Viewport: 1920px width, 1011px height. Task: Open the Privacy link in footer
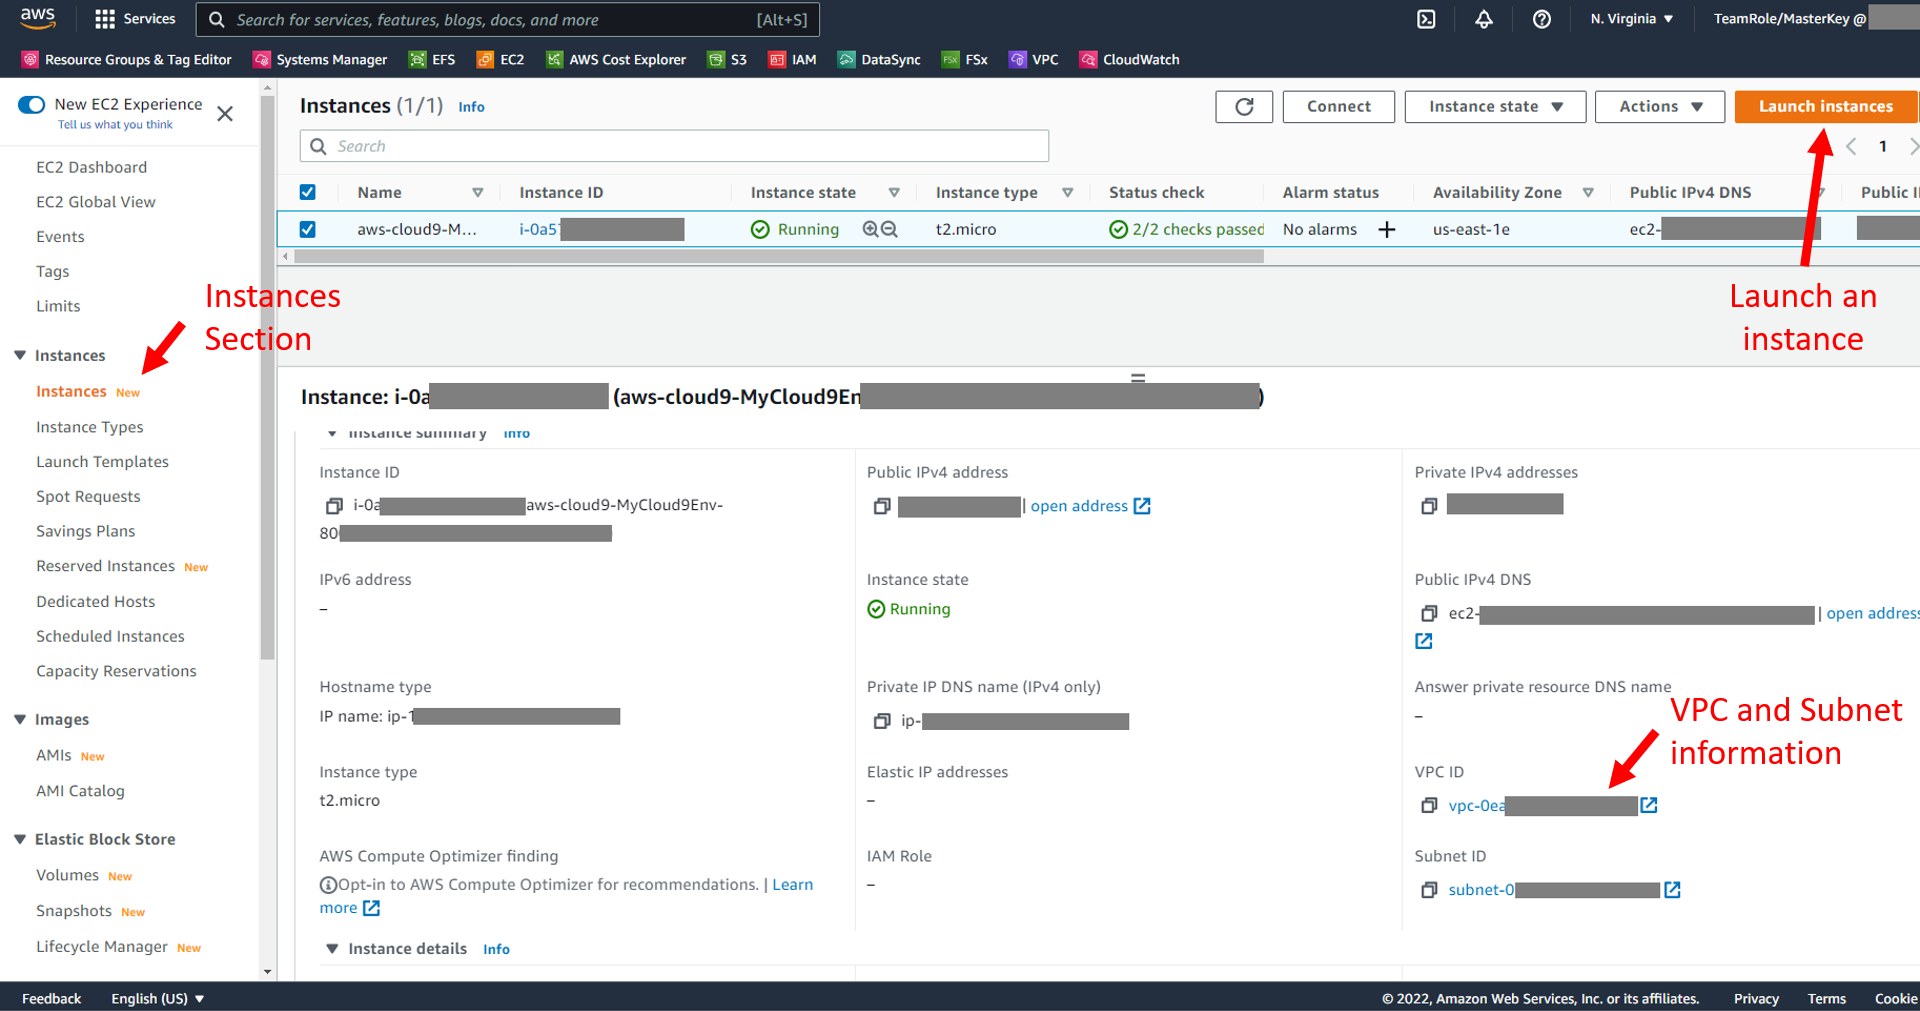[1756, 998]
